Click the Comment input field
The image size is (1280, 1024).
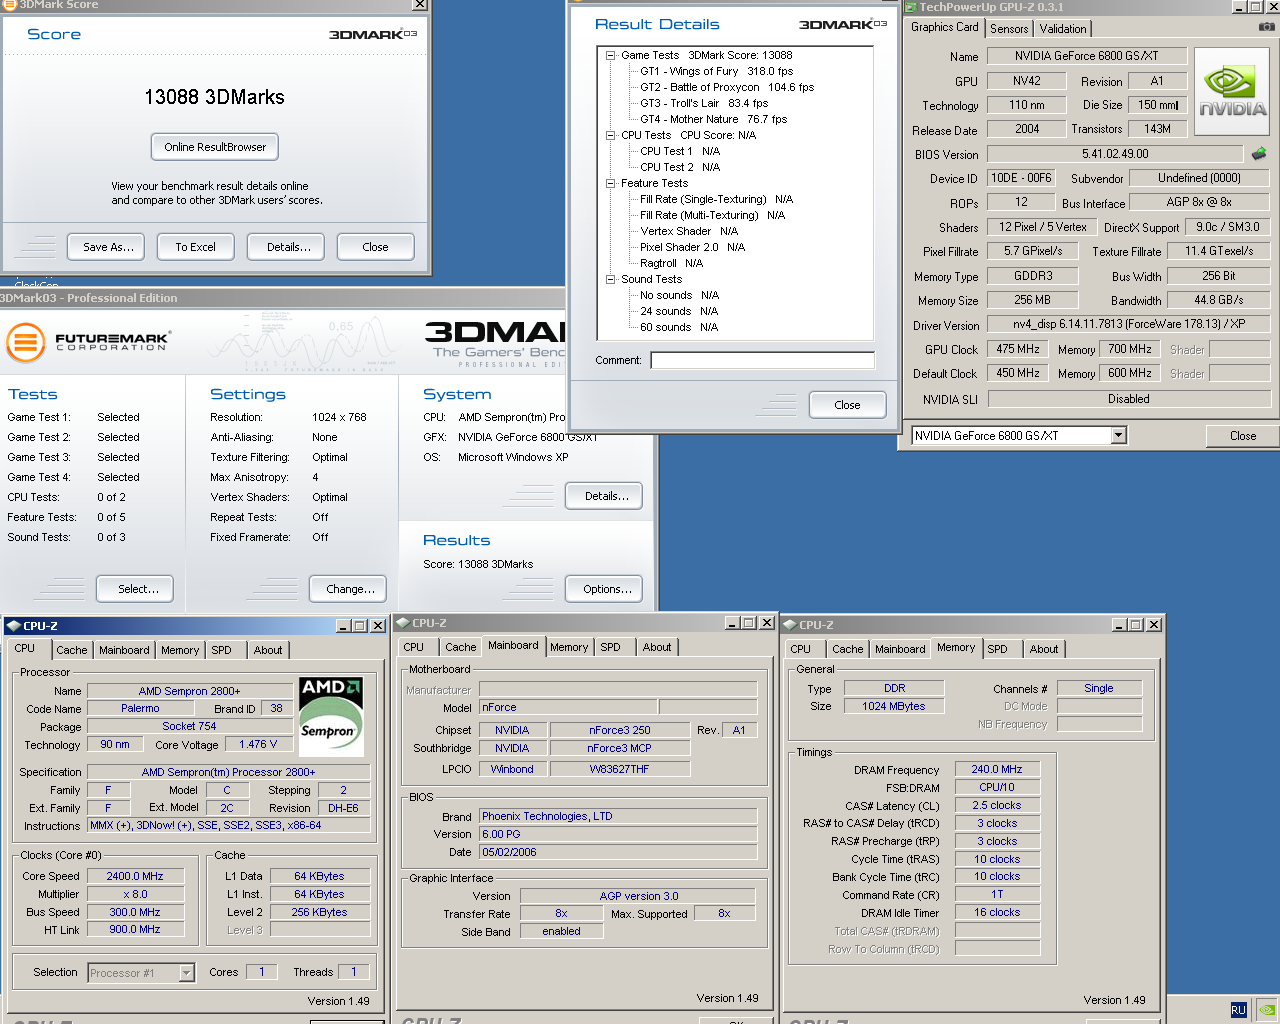point(762,360)
